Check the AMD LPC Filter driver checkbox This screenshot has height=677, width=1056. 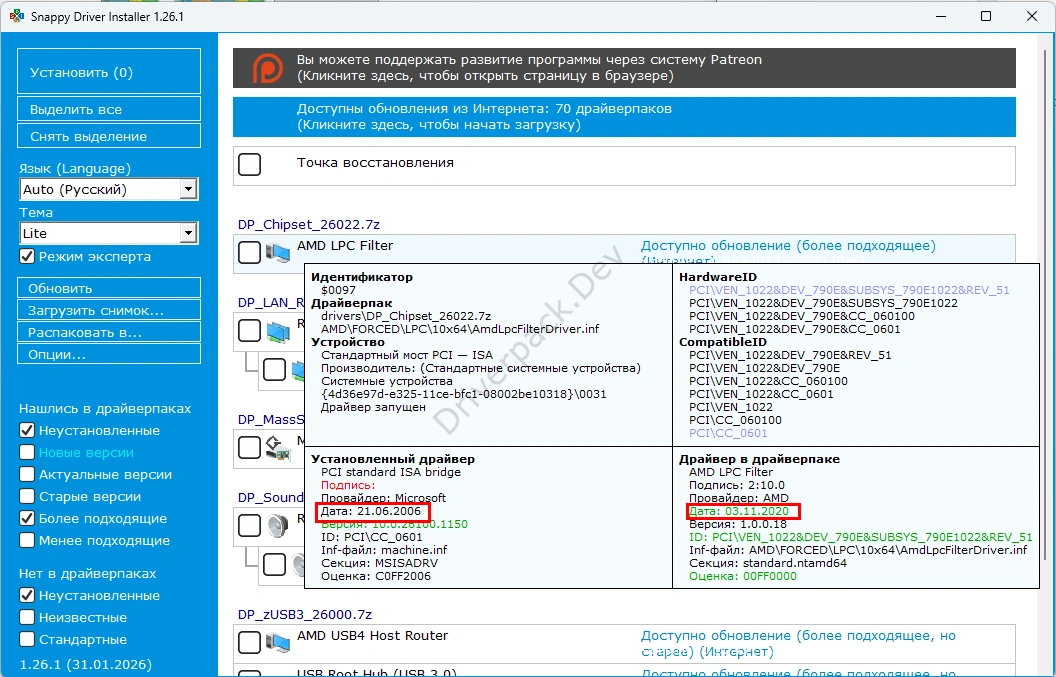[249, 253]
